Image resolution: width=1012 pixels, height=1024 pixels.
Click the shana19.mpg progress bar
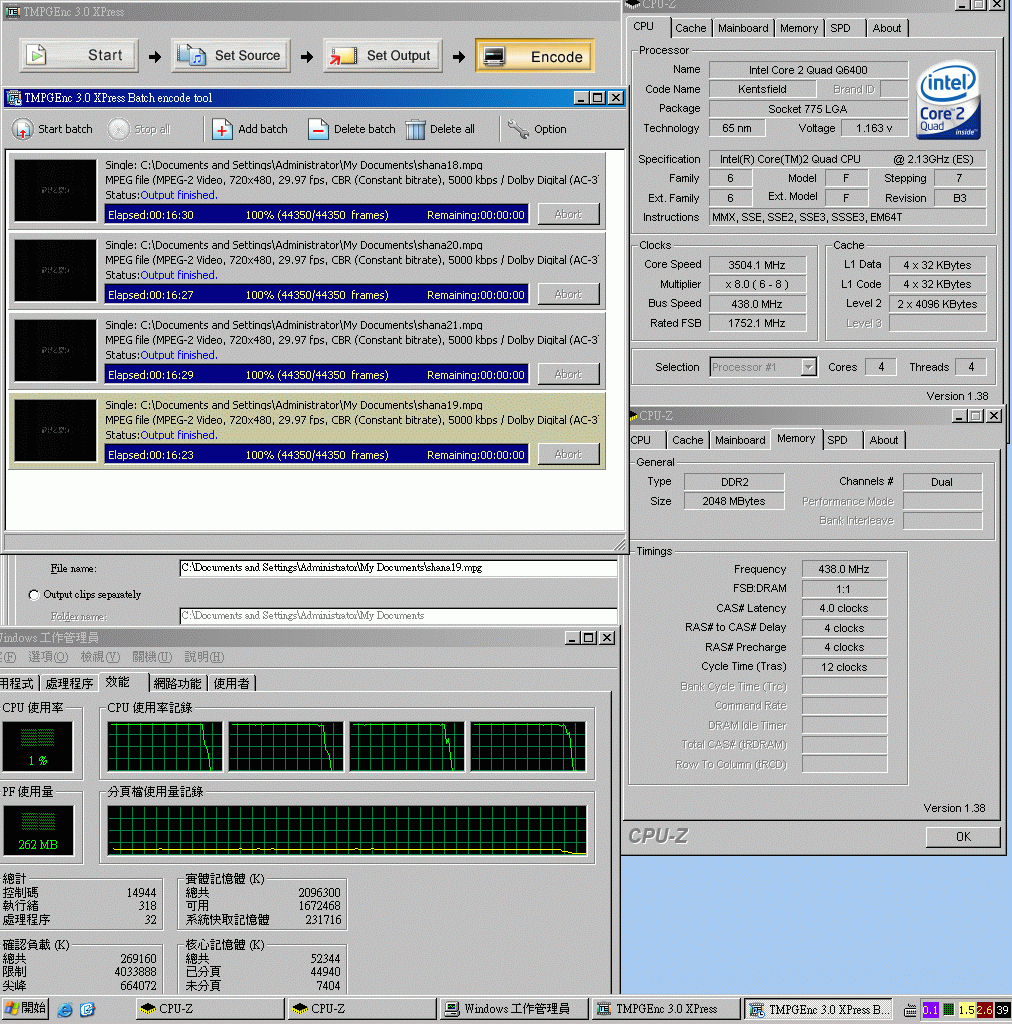(x=316, y=455)
